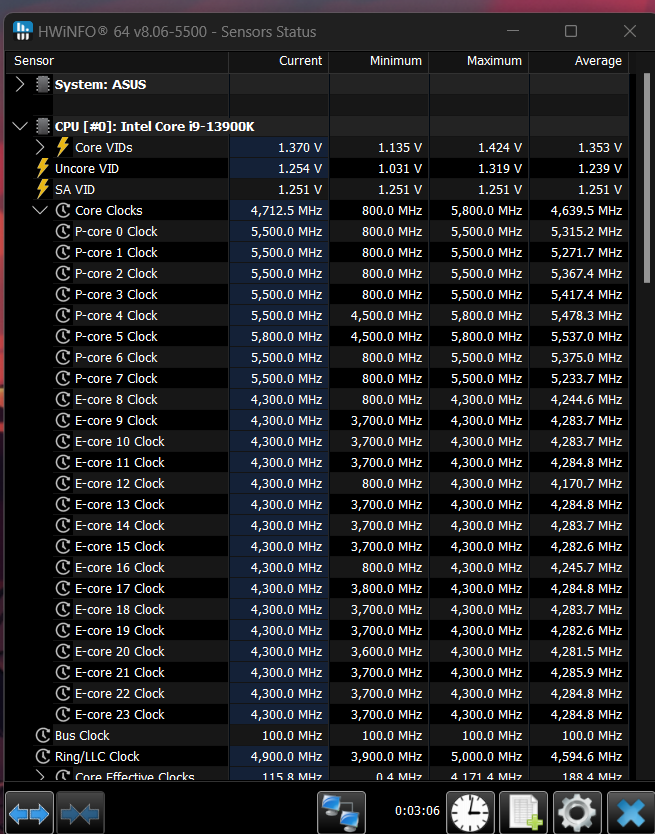Click clock icon beside E-core 12 Clock

tap(63, 483)
